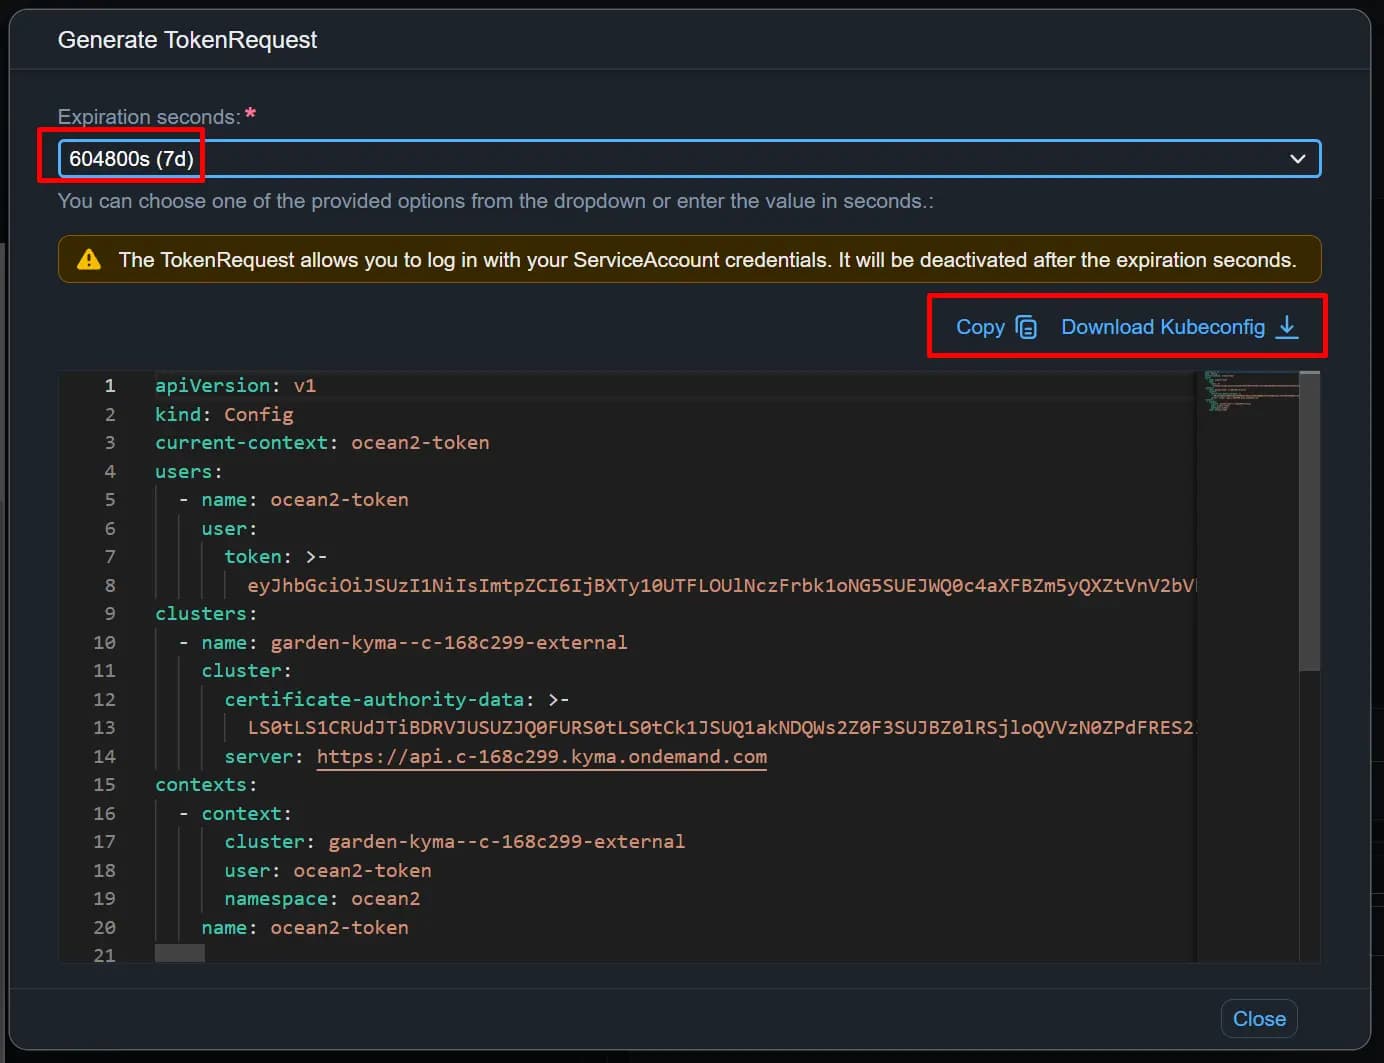Click 'current-context: ocean2-token' line
Image resolution: width=1384 pixels, height=1063 pixels.
322,443
